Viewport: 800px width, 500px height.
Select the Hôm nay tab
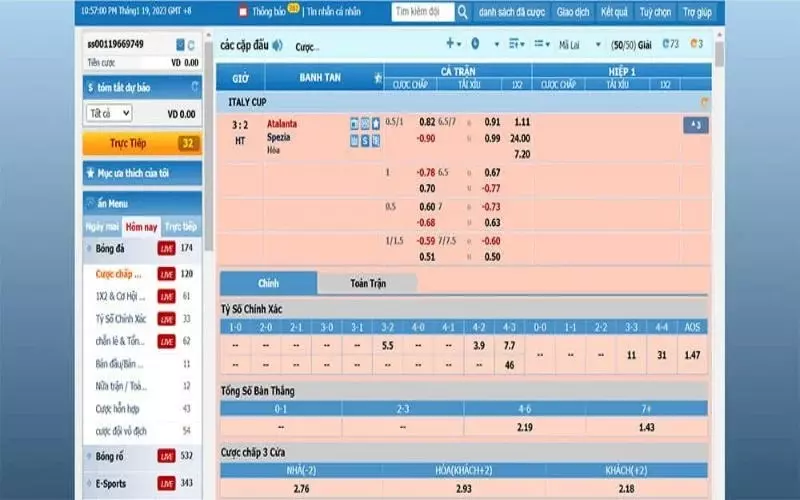141,227
